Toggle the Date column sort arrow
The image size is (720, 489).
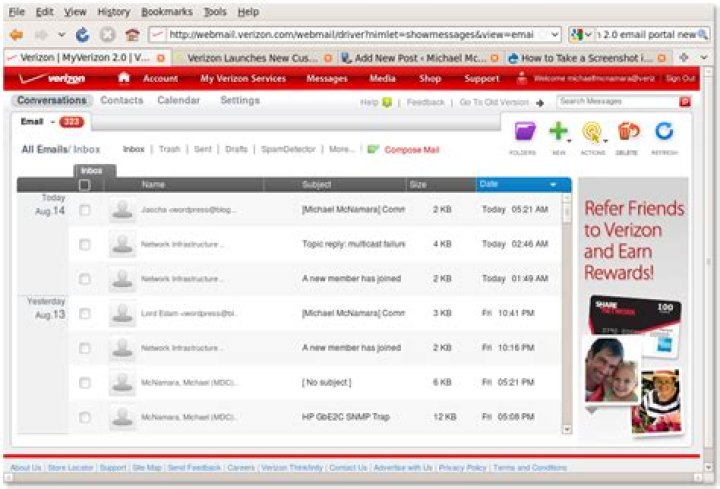click(553, 185)
